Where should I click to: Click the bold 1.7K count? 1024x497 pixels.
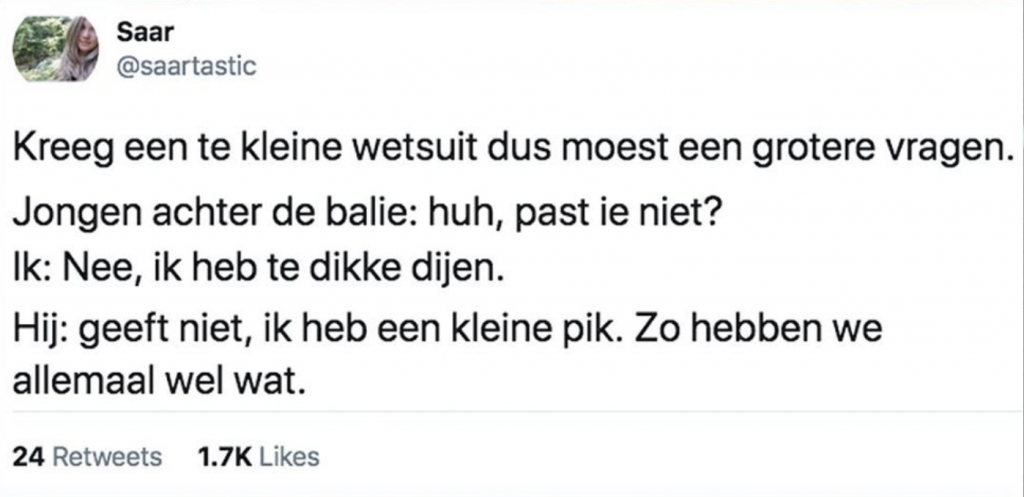[x=225, y=457]
